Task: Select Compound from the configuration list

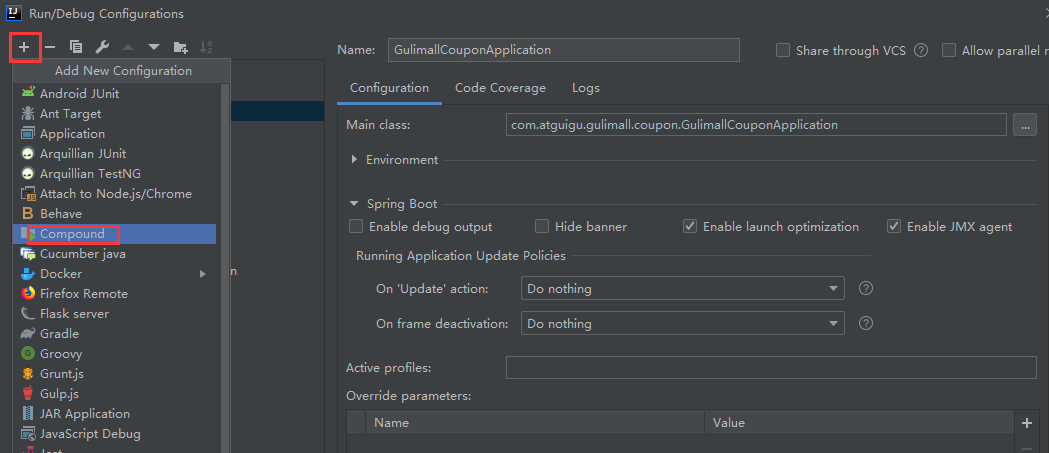Action: [72, 234]
